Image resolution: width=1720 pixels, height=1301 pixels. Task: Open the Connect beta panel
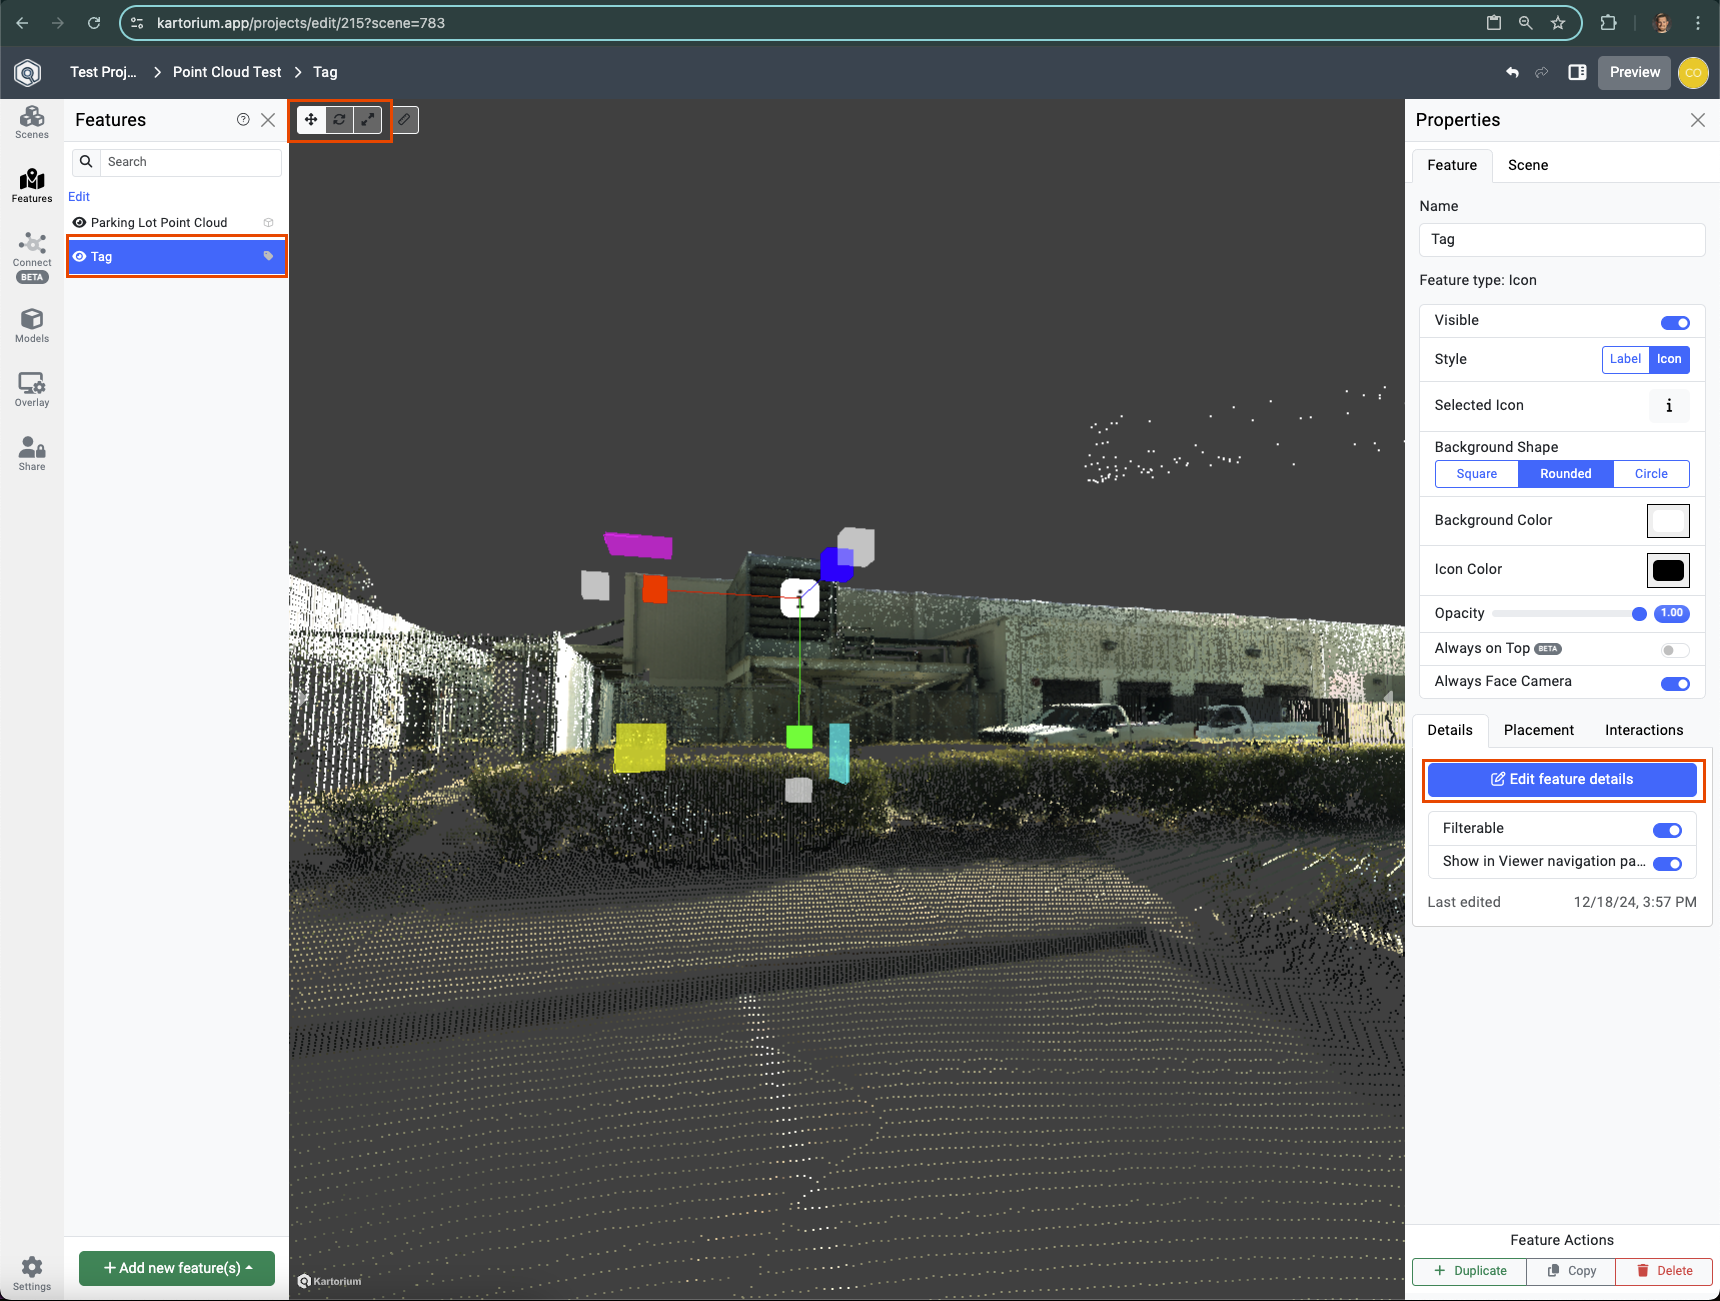click(x=32, y=257)
